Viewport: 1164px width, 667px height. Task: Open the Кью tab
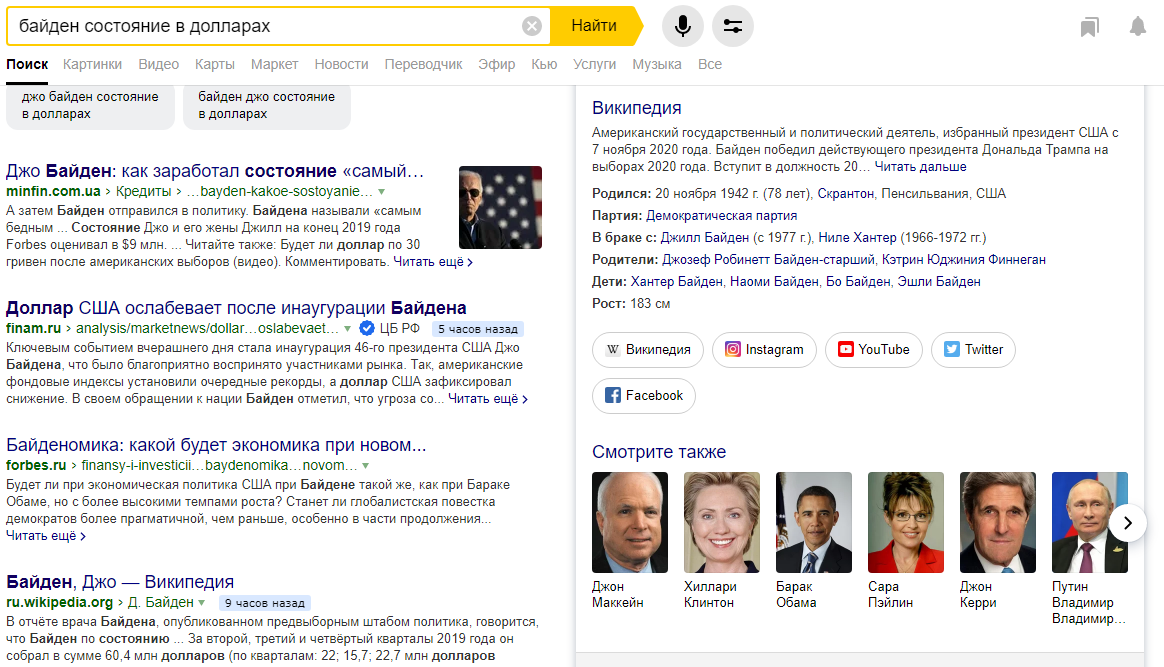click(544, 65)
